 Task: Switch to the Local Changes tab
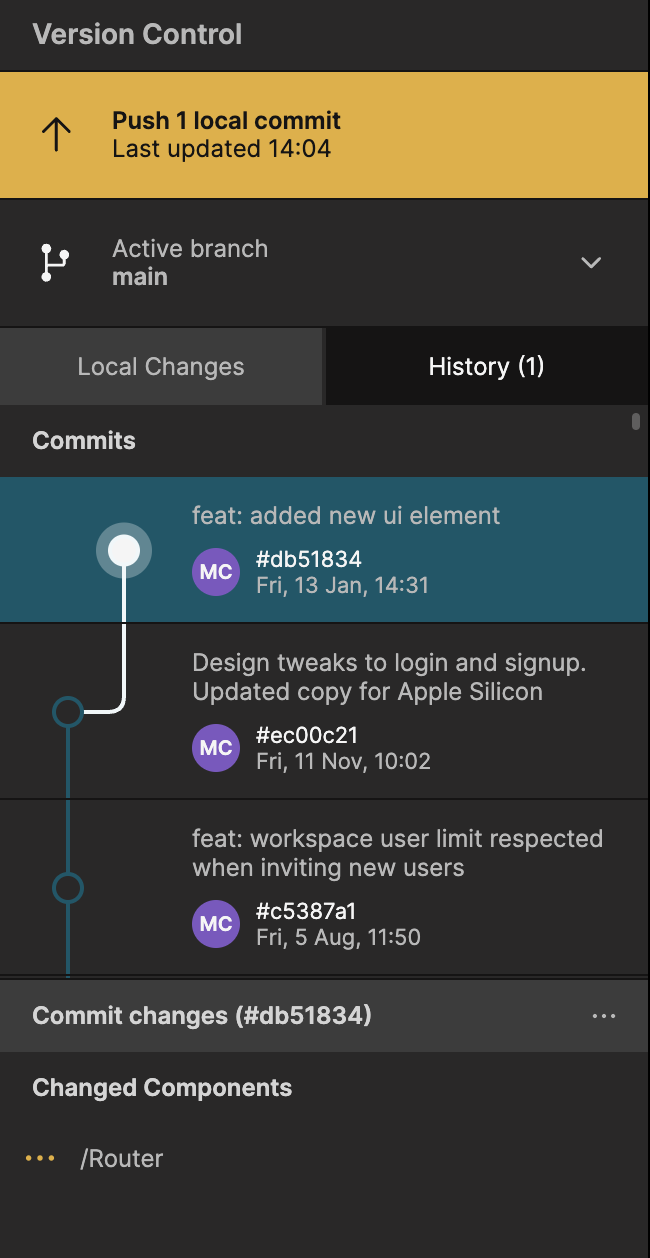pyautogui.click(x=161, y=367)
